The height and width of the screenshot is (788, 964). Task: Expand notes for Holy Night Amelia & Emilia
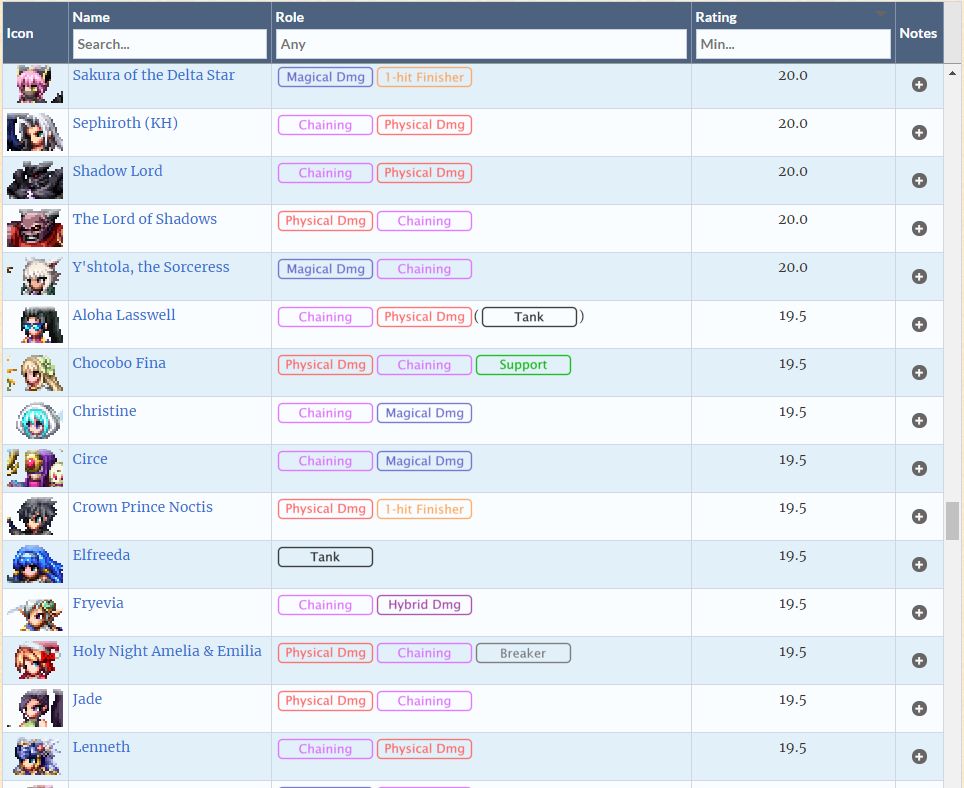click(919, 660)
